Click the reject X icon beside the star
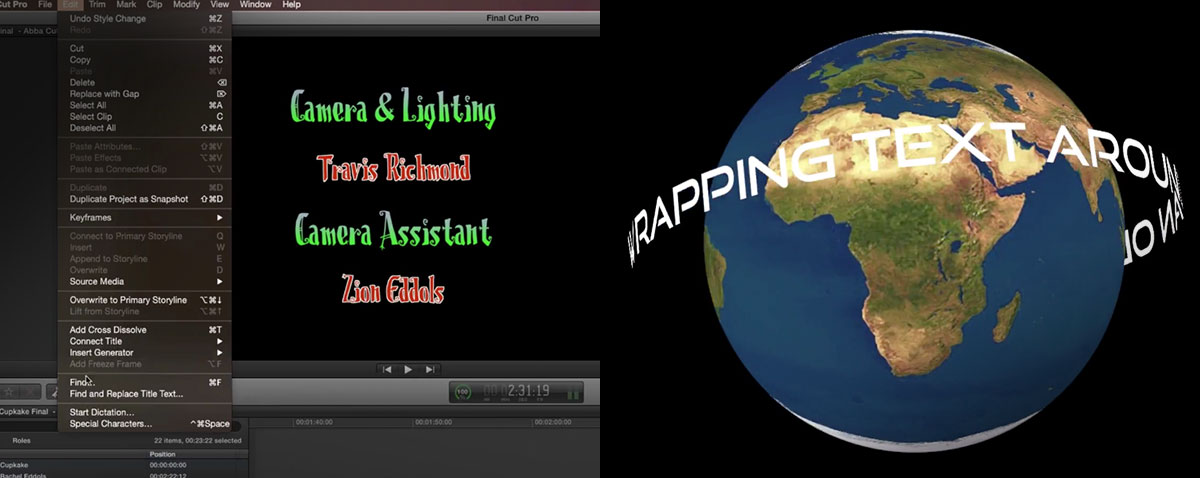The image size is (1200, 478). click(x=28, y=391)
